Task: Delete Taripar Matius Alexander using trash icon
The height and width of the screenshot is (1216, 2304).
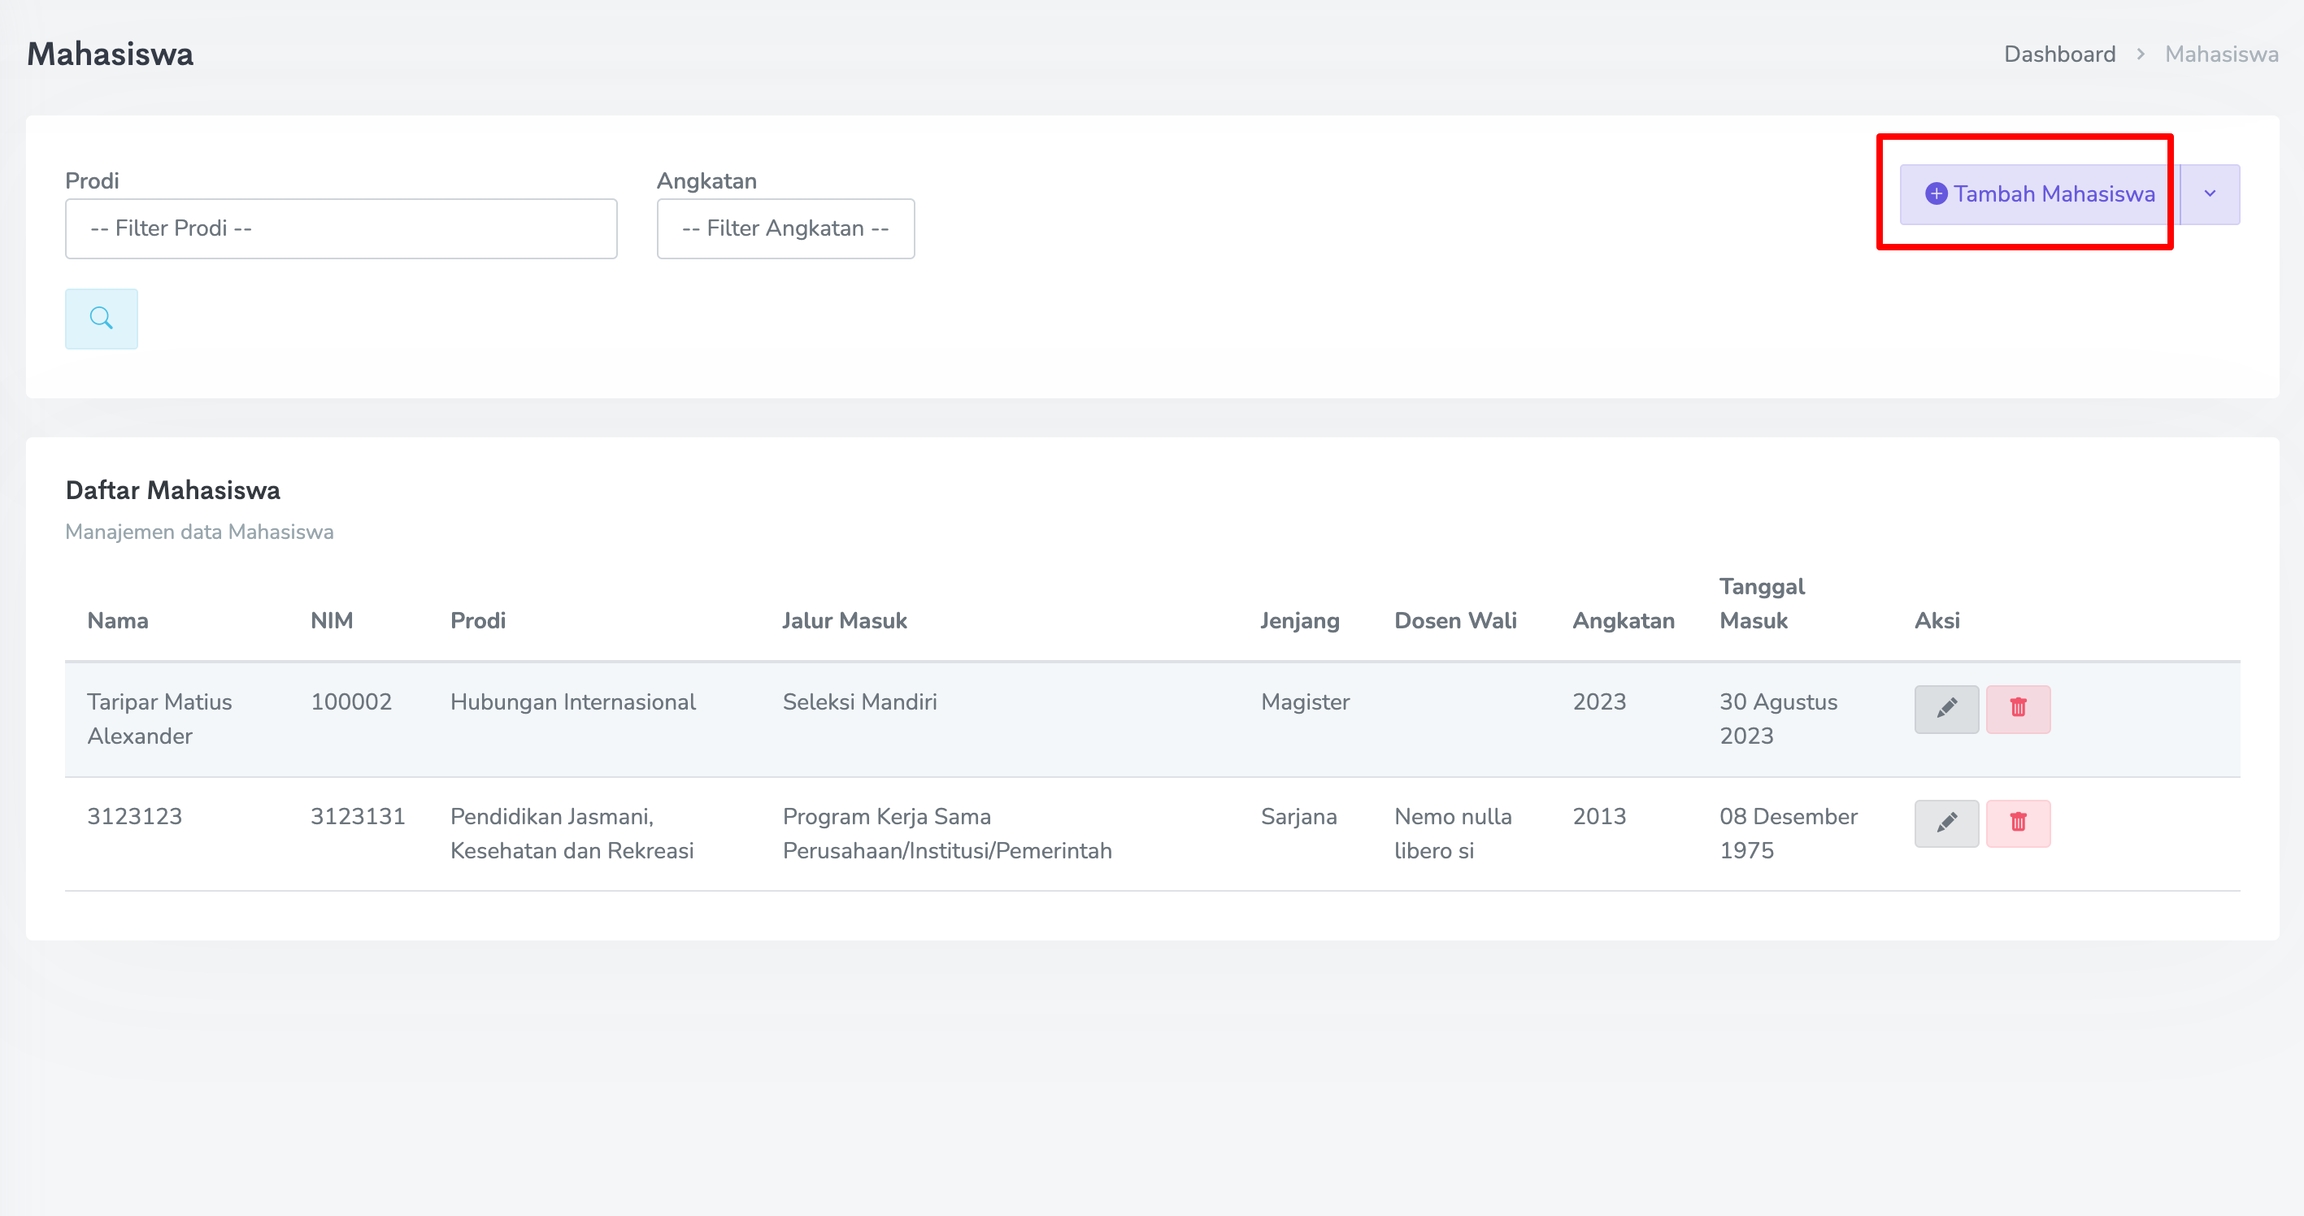Action: click(2018, 709)
